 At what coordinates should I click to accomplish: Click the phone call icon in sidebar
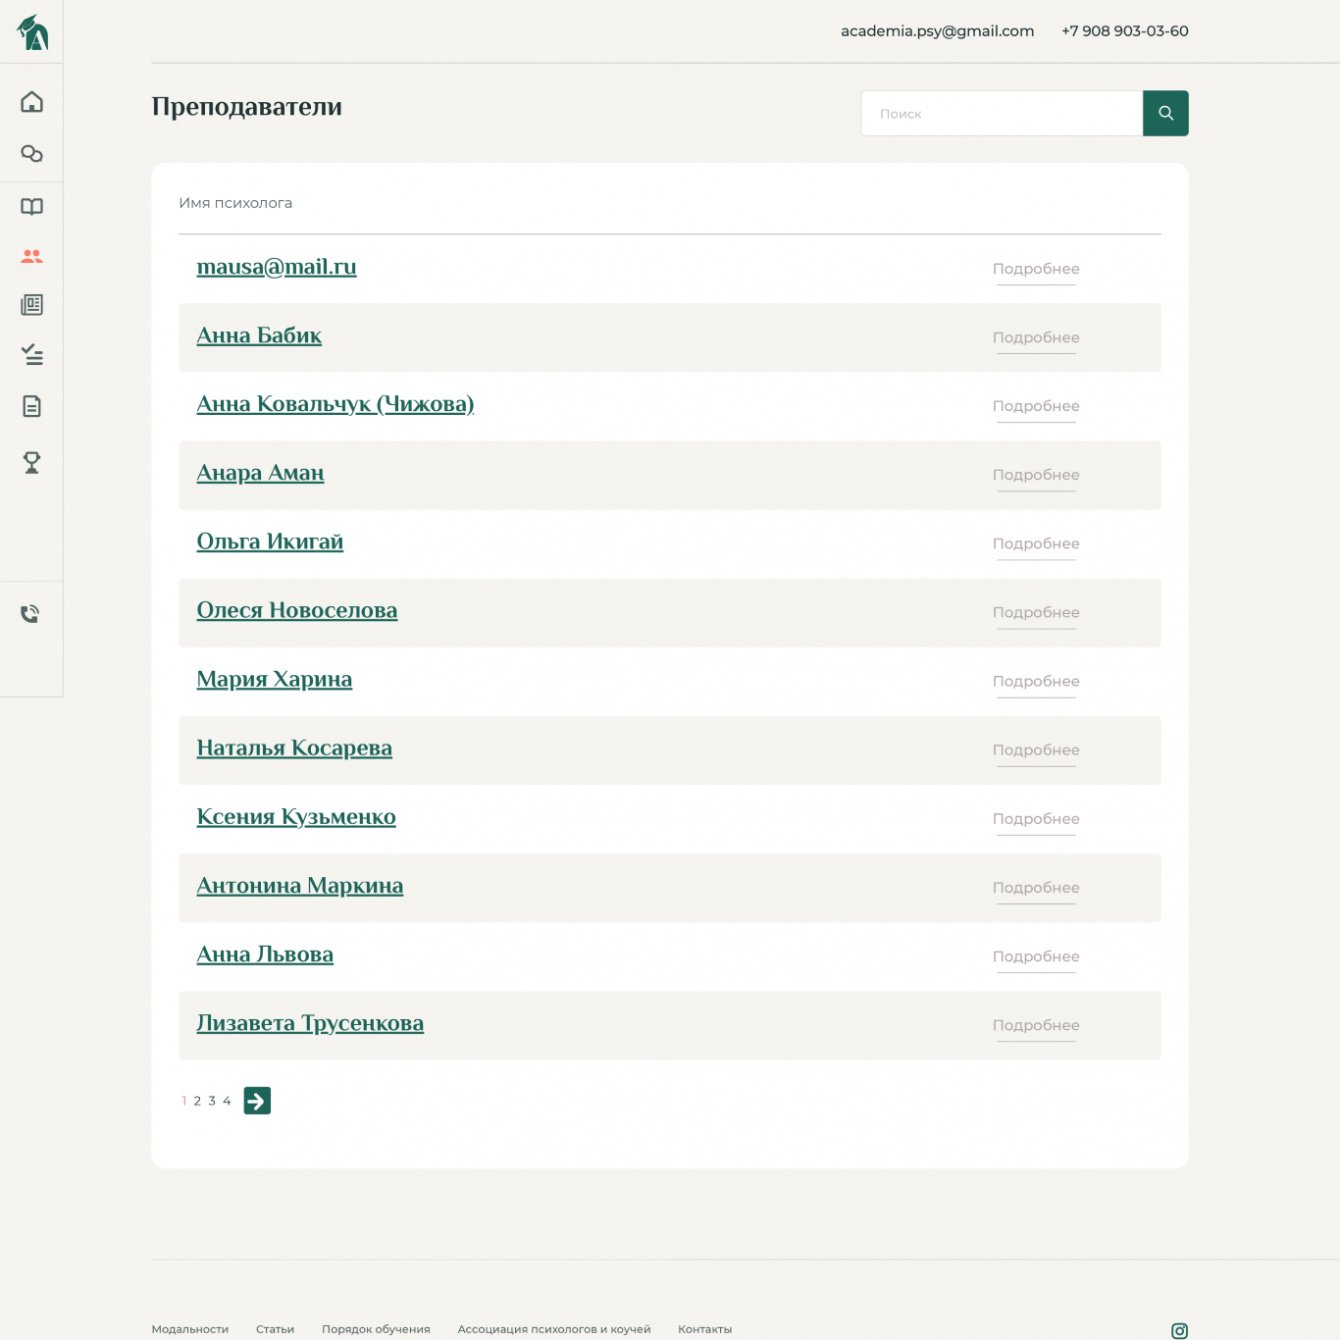coord(31,614)
